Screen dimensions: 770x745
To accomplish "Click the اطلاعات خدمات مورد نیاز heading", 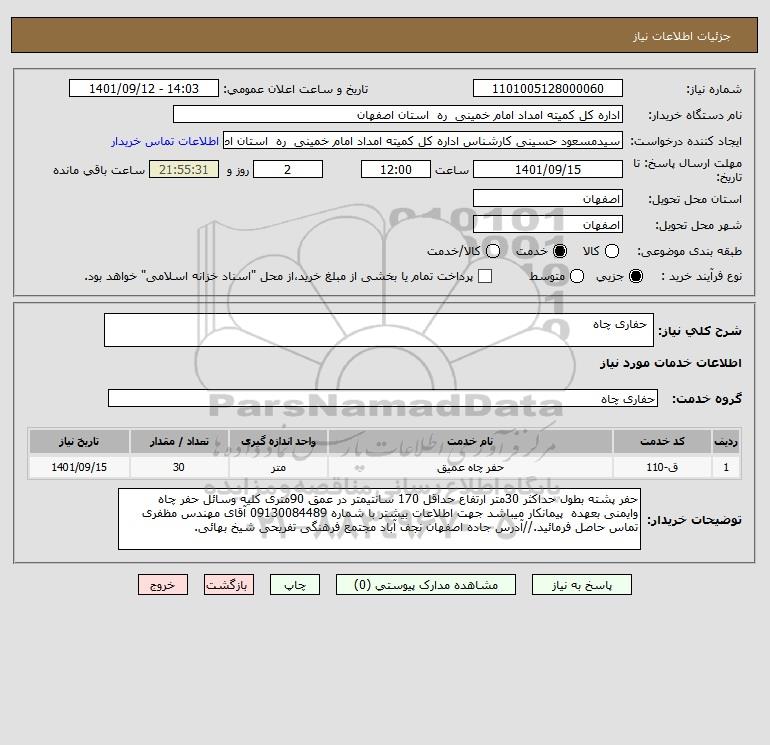I will point(670,363).
